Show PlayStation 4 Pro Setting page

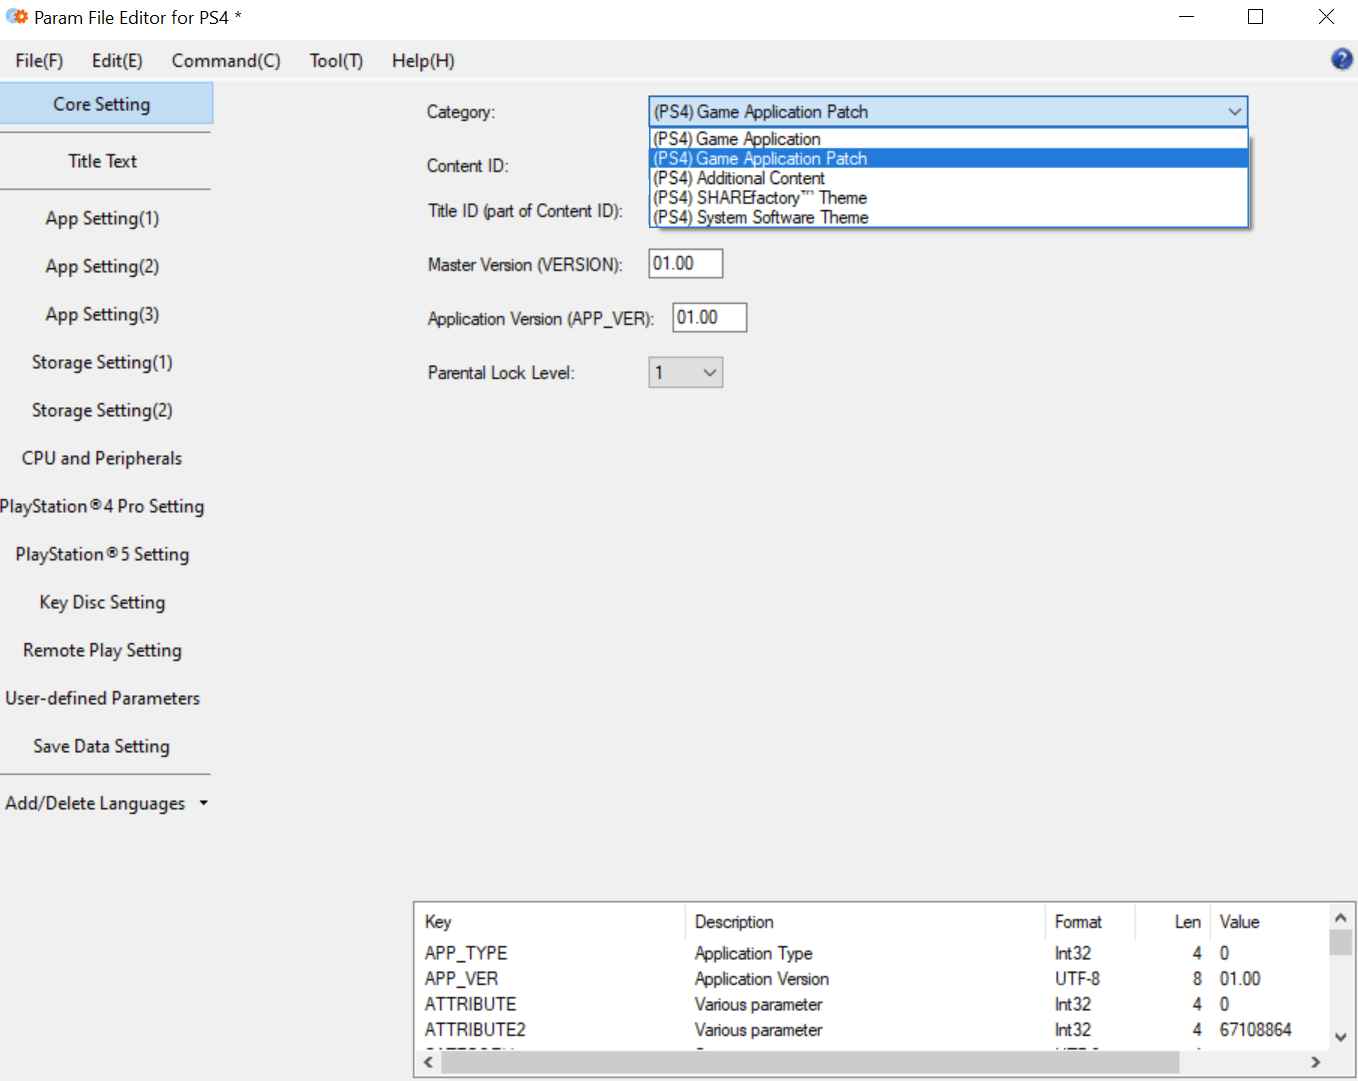click(103, 506)
